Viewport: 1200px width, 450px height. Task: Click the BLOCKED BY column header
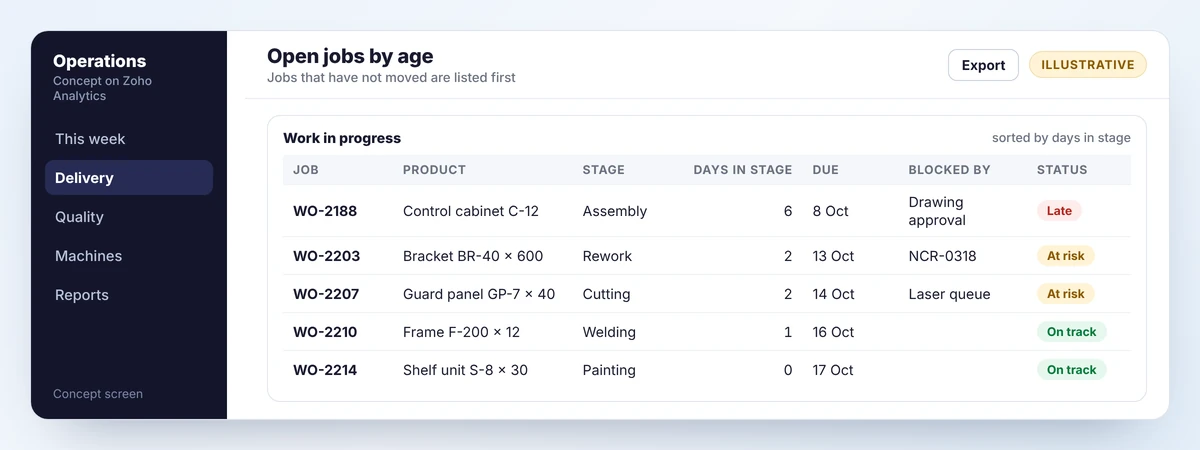coord(949,170)
